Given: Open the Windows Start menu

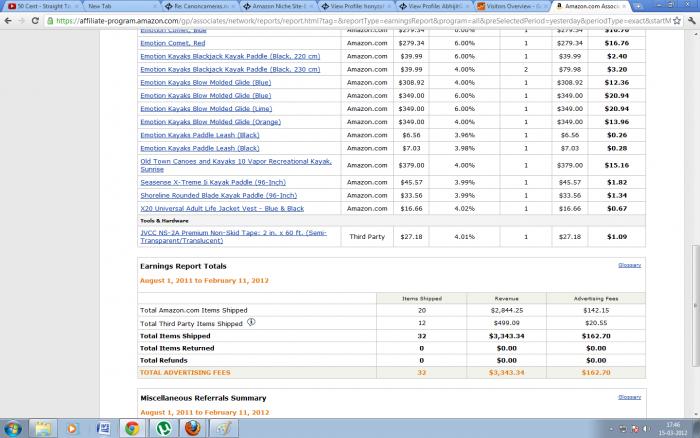Looking at the screenshot, I should click(x=12, y=429).
